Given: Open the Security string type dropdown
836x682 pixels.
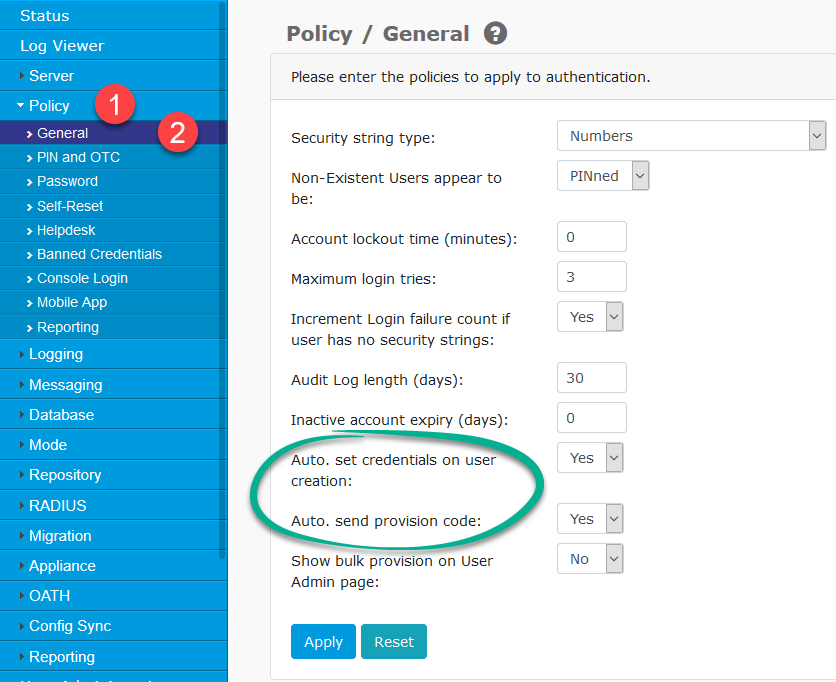Looking at the screenshot, I should point(691,136).
